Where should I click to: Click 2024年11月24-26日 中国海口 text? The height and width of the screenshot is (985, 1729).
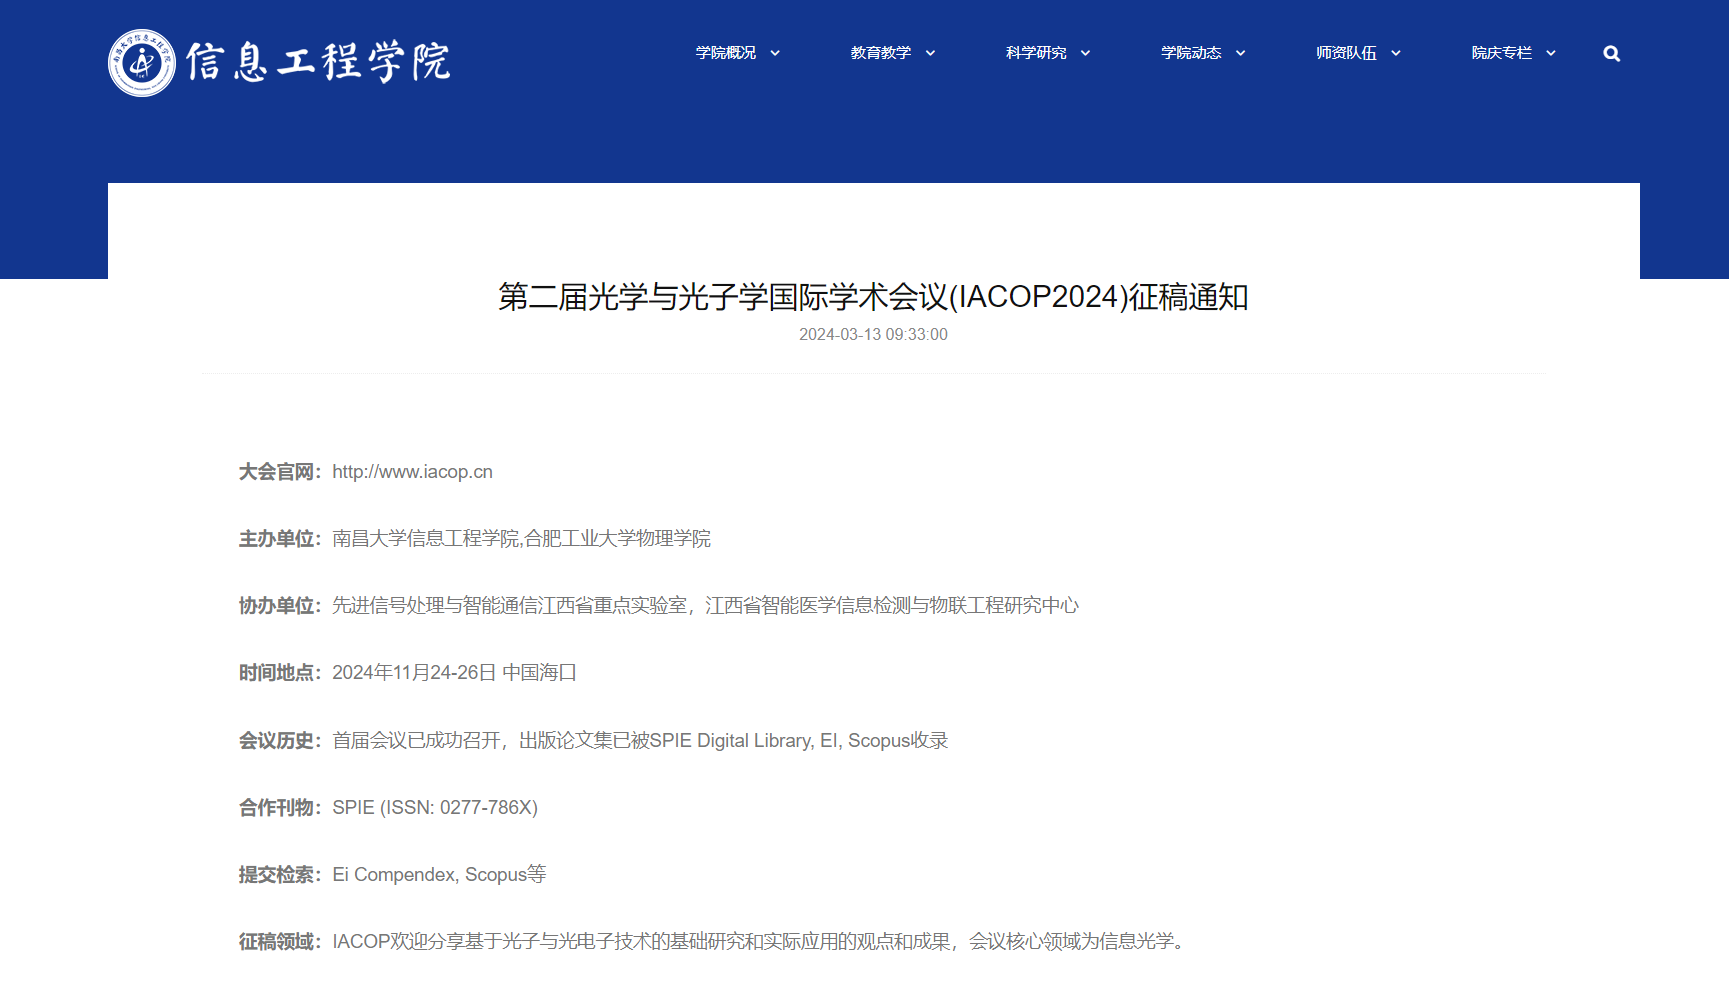point(454,673)
